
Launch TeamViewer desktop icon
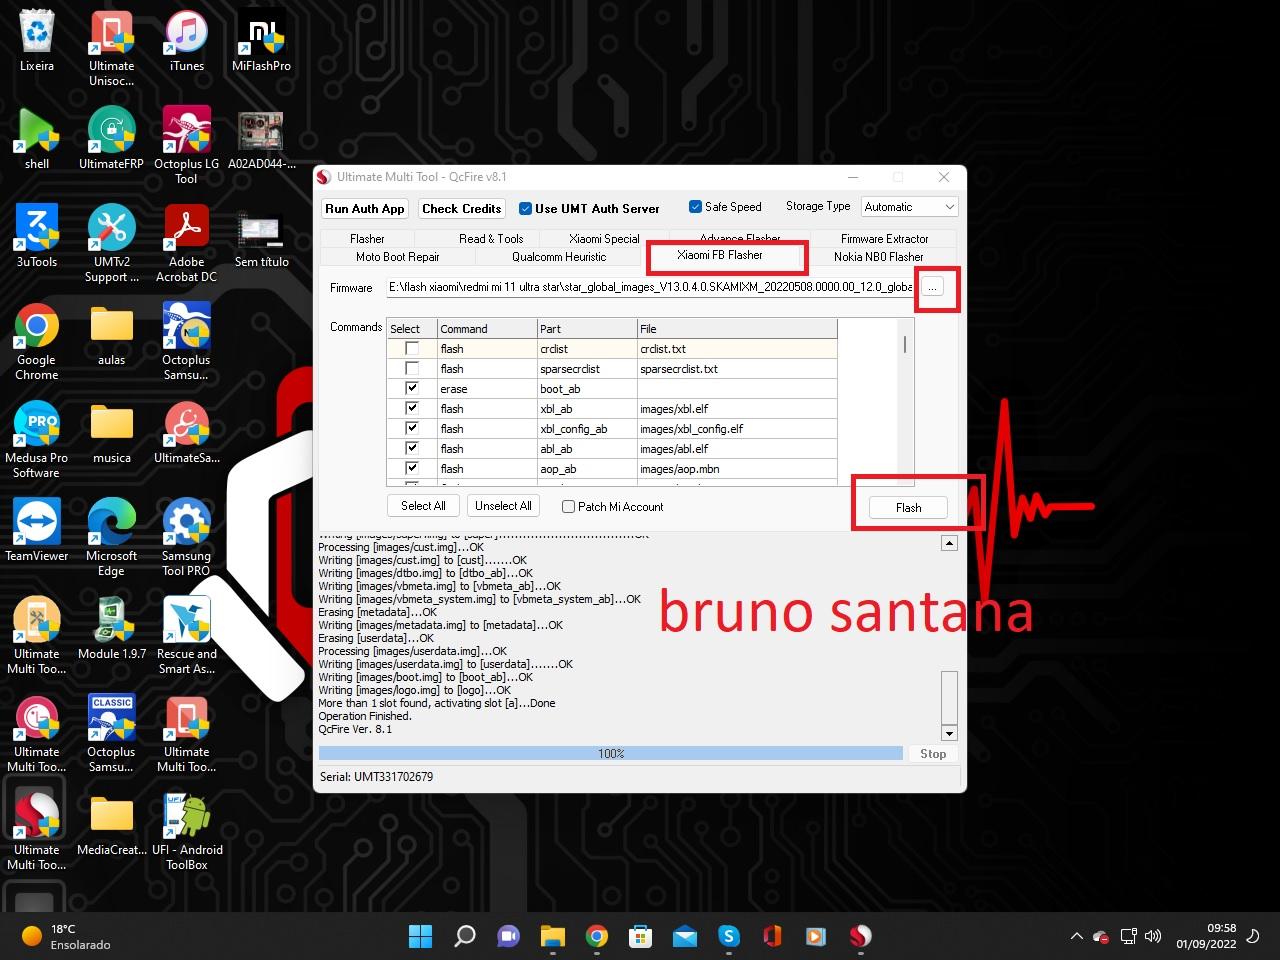tap(37, 530)
